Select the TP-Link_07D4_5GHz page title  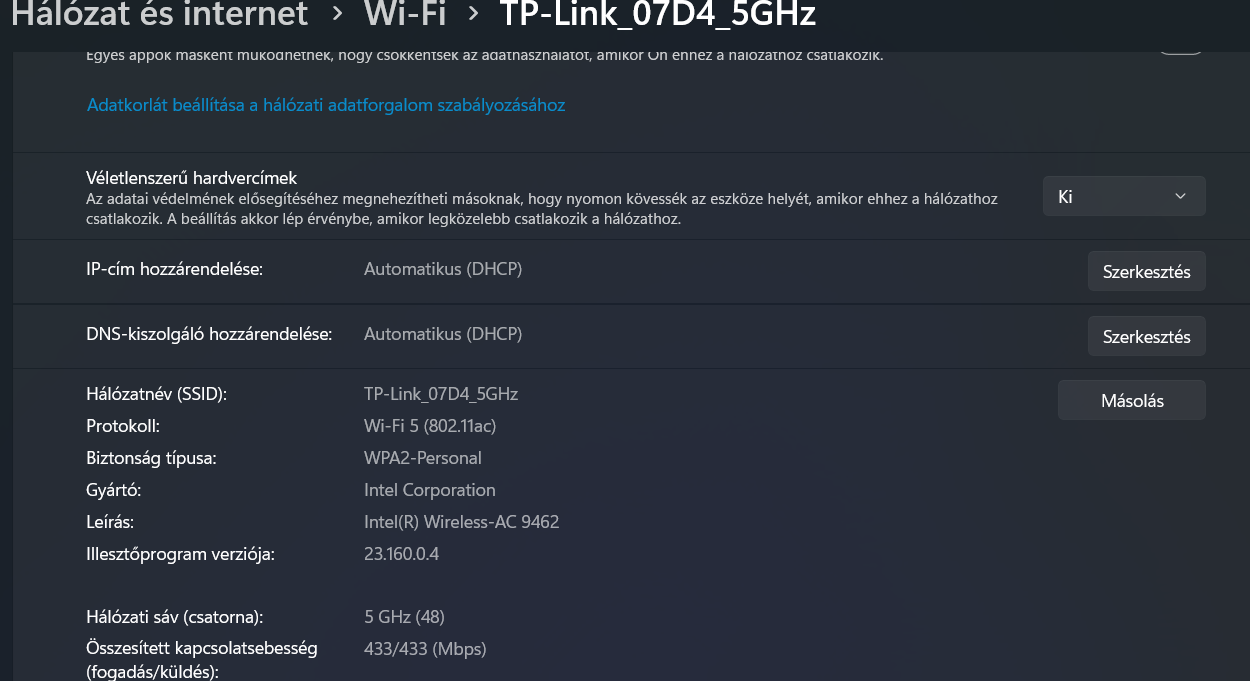[657, 14]
